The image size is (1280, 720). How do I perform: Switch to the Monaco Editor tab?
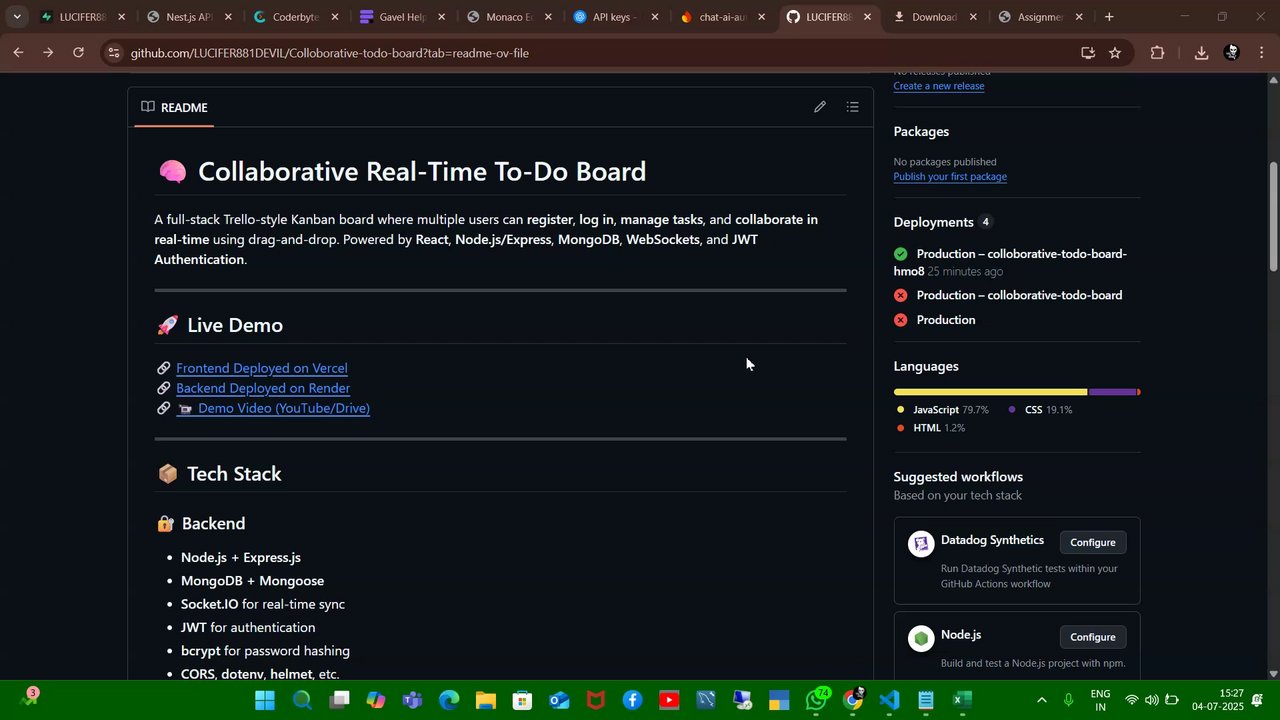click(x=509, y=17)
